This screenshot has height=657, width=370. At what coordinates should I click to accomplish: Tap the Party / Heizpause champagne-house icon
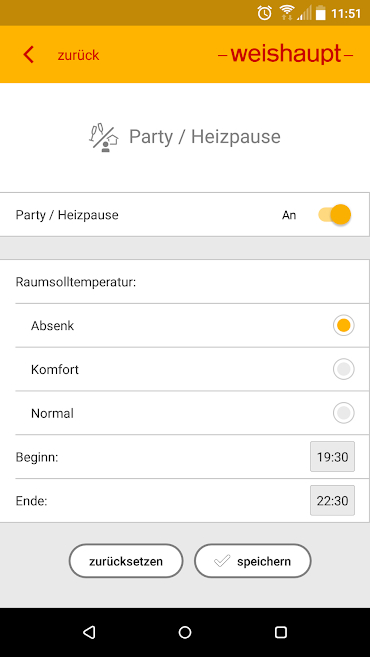point(104,137)
